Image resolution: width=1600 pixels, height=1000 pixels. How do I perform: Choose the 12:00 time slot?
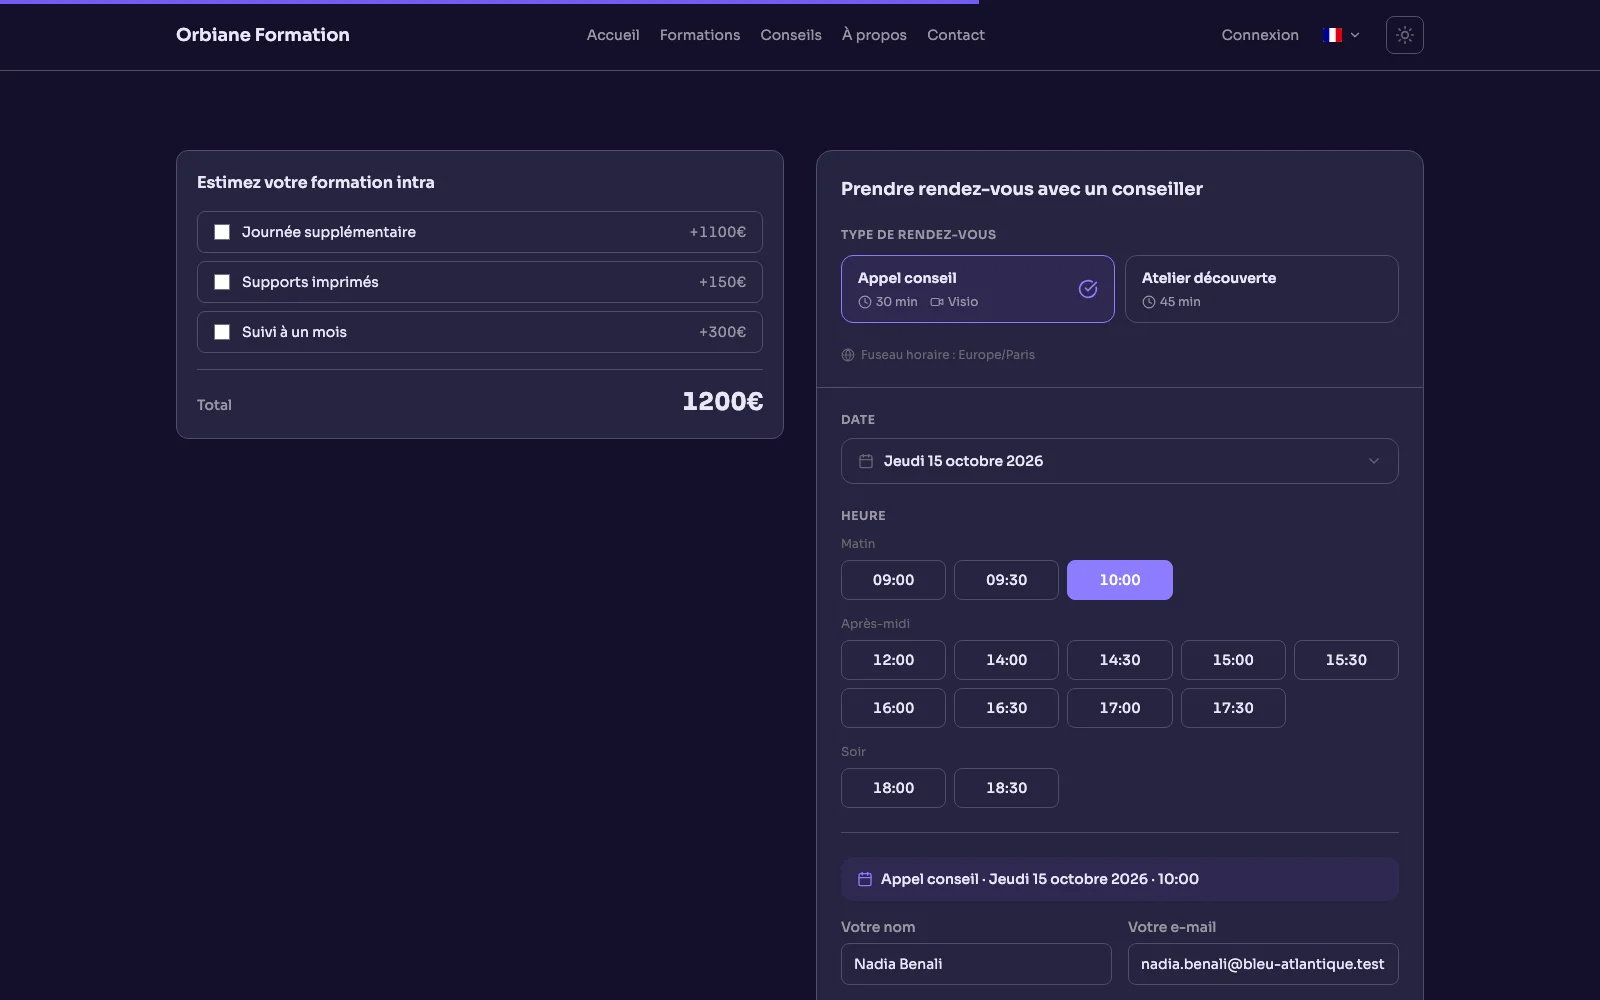point(893,660)
